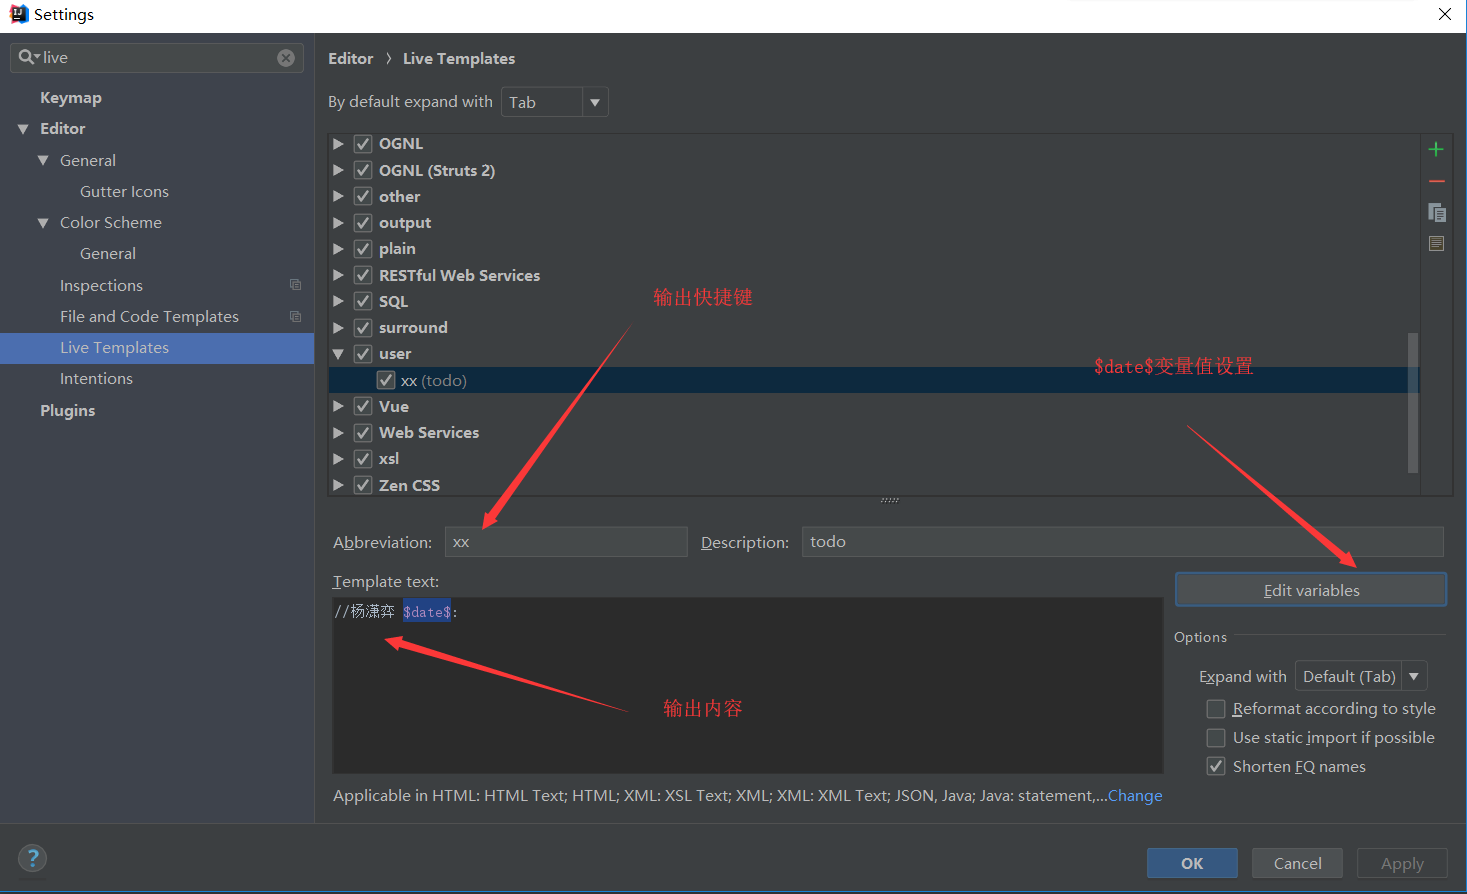The height and width of the screenshot is (894, 1467).
Task: Confirm settings with OK button
Action: click(1192, 863)
